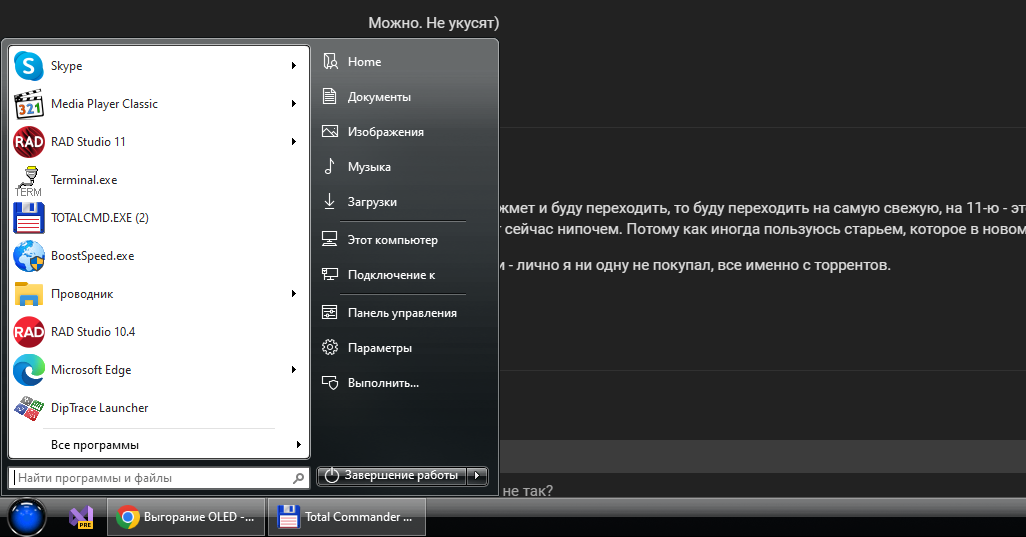
Task: Click the Home folder icon
Action: [x=330, y=61]
